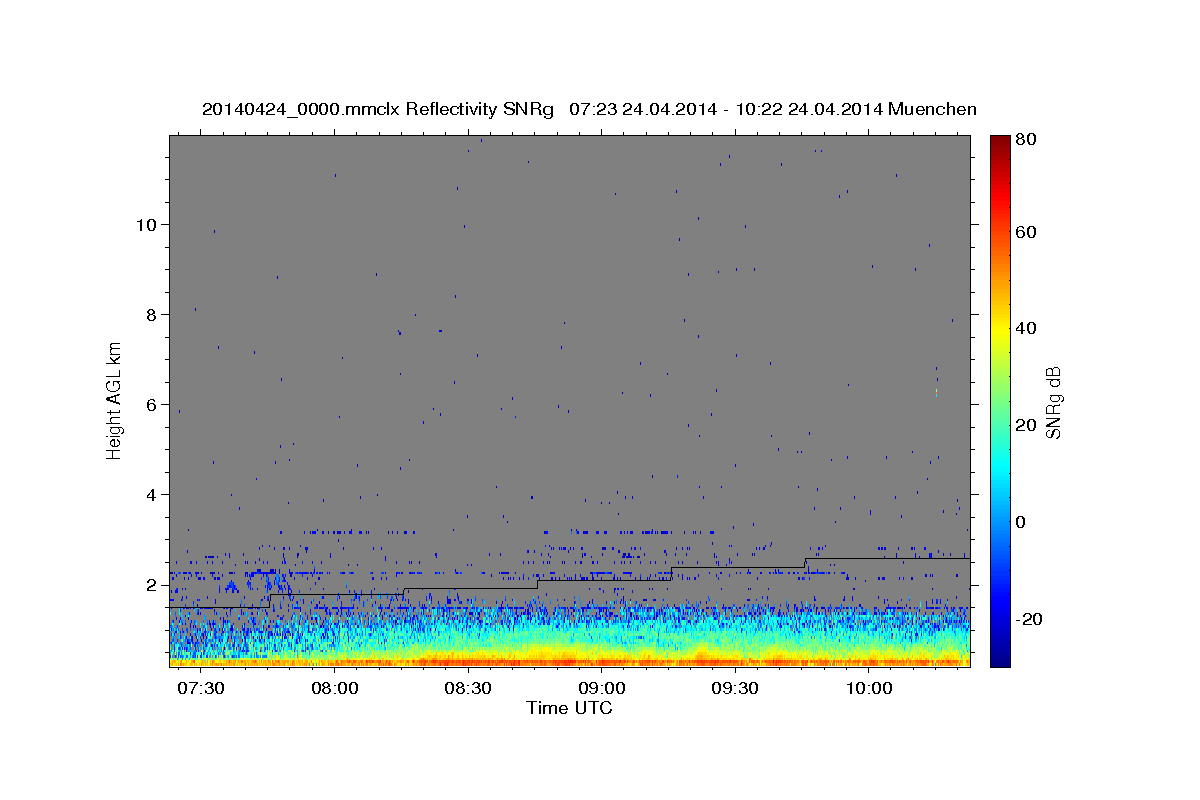Click the strong red-orange echo layer near ground
Viewport: 1200px width, 800px height.
(569, 660)
